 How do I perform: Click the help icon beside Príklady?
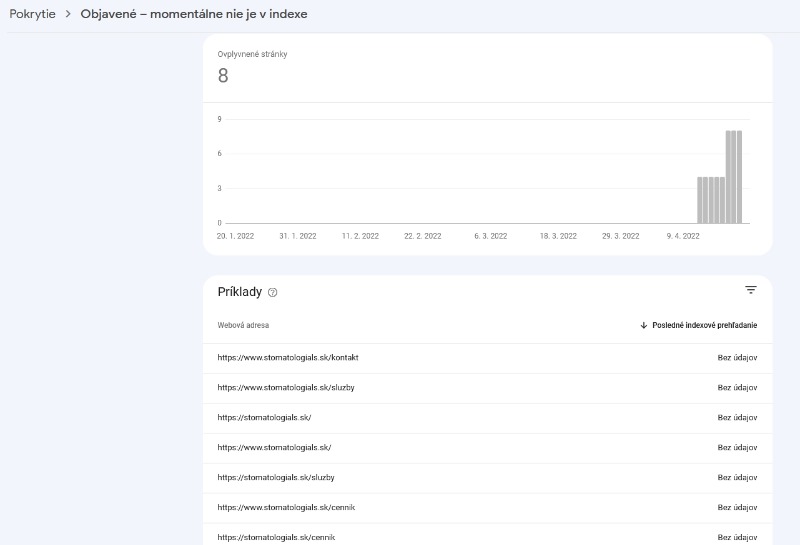(x=273, y=293)
